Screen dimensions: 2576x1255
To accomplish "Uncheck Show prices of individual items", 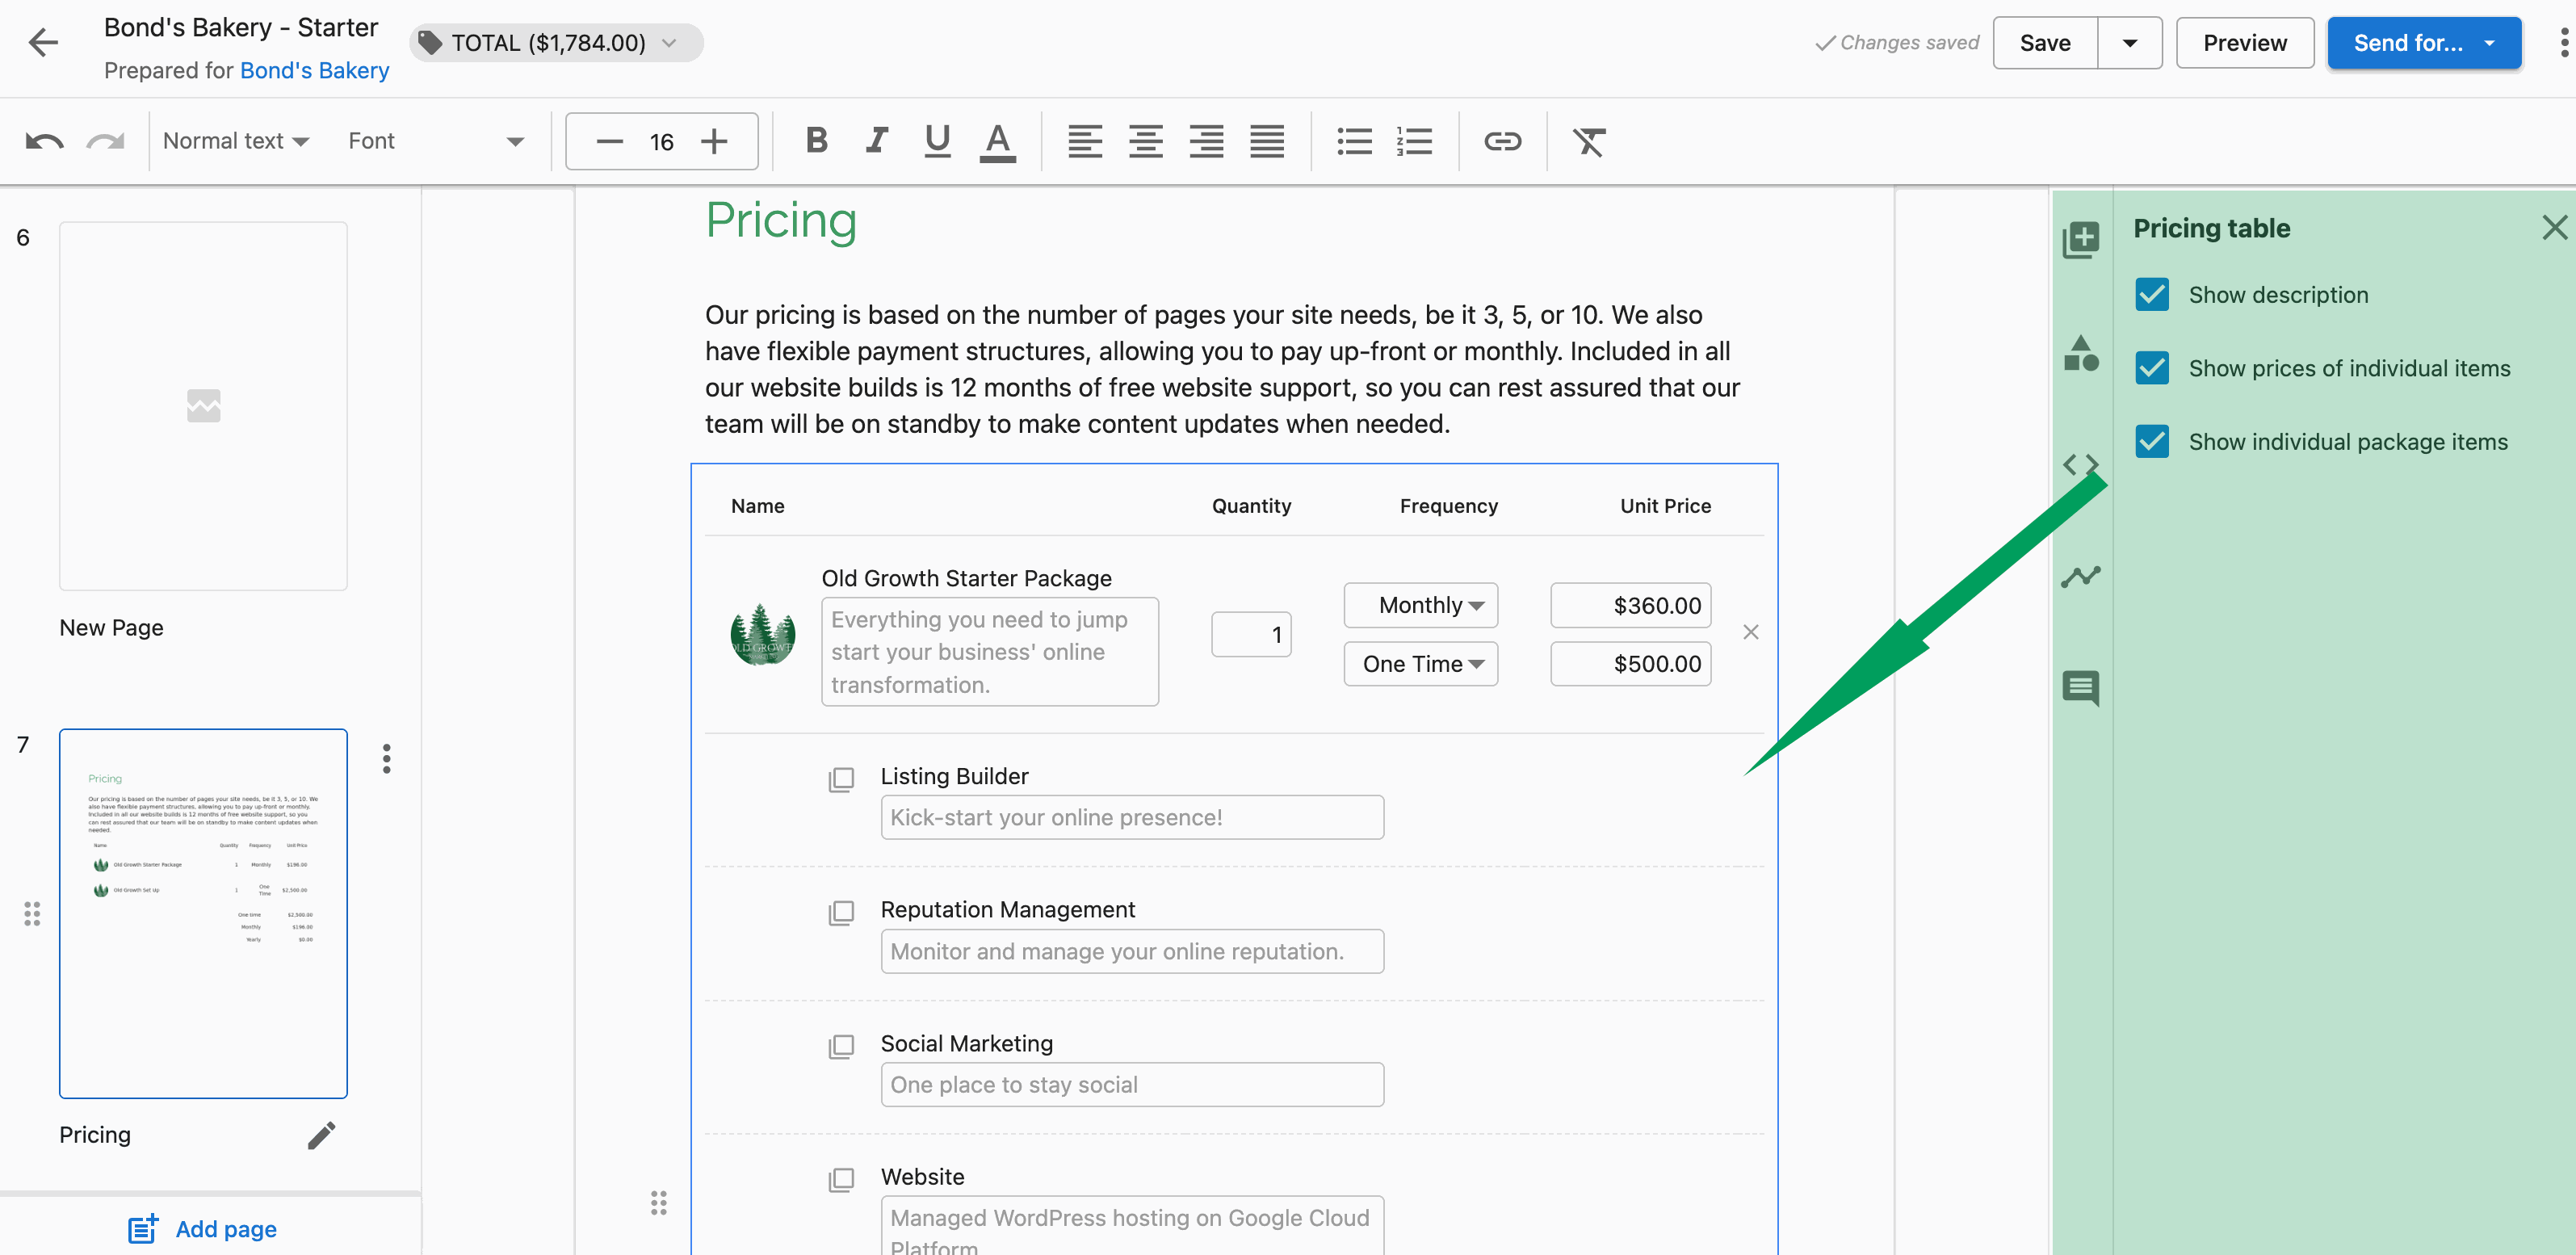I will tap(2152, 368).
